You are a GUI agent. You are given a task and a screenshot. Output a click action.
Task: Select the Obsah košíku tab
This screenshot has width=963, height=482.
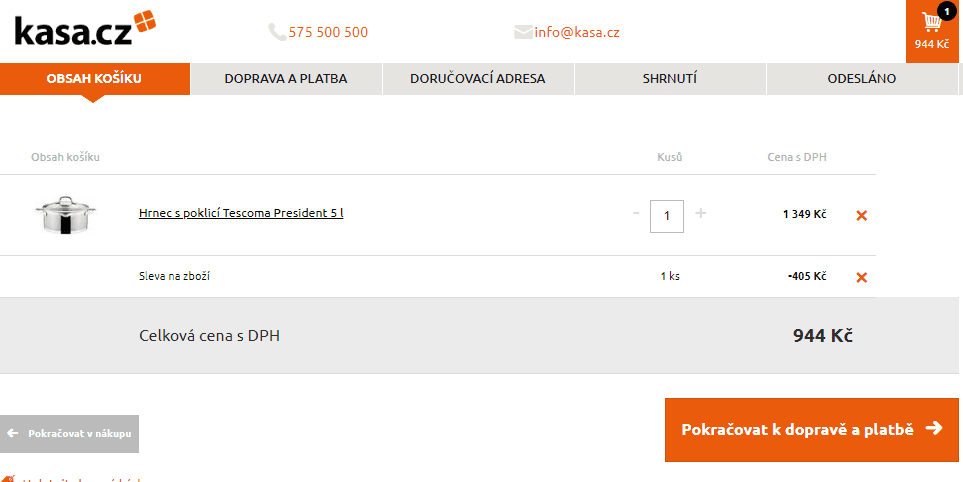[x=95, y=79]
